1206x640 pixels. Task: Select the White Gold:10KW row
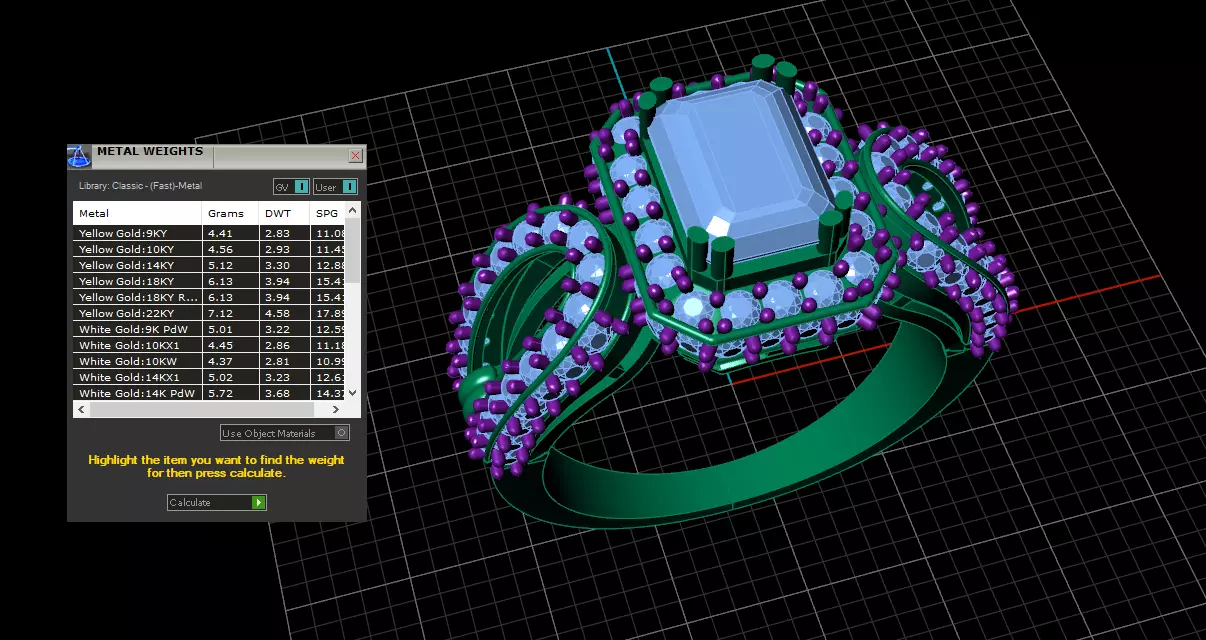[x=209, y=361]
